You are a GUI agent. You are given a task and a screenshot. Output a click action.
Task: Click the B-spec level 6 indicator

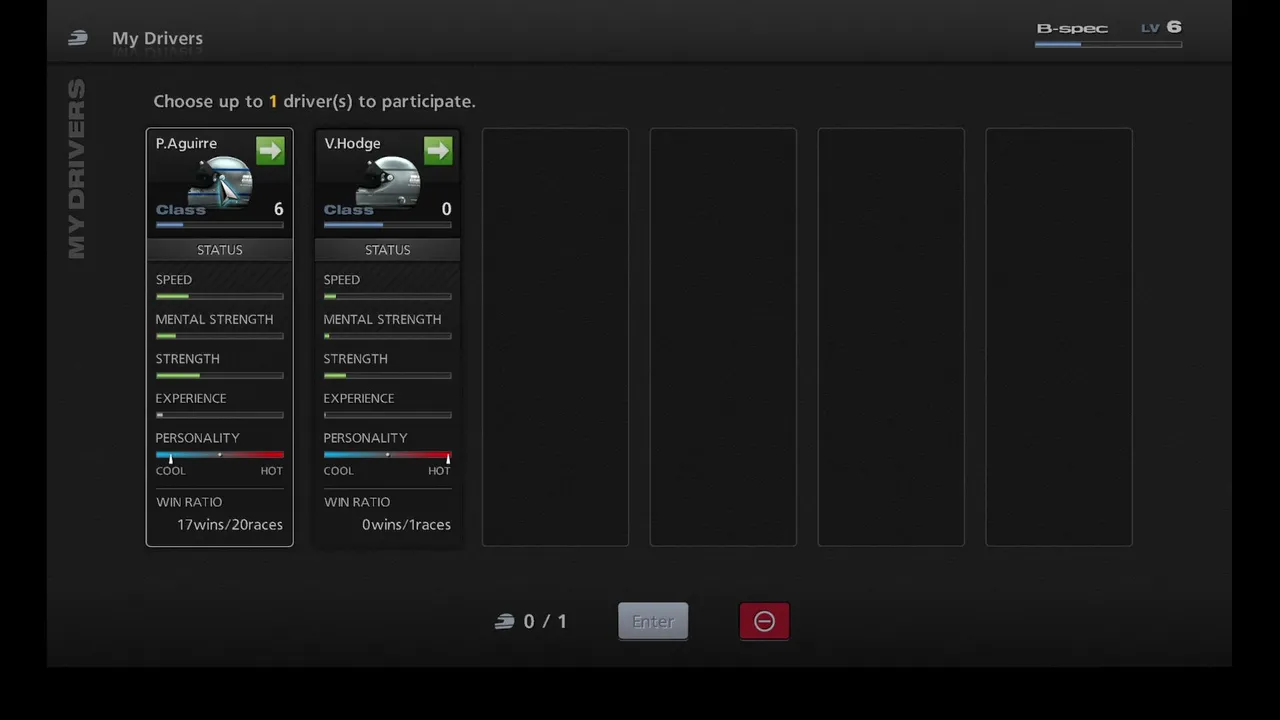pos(1109,28)
